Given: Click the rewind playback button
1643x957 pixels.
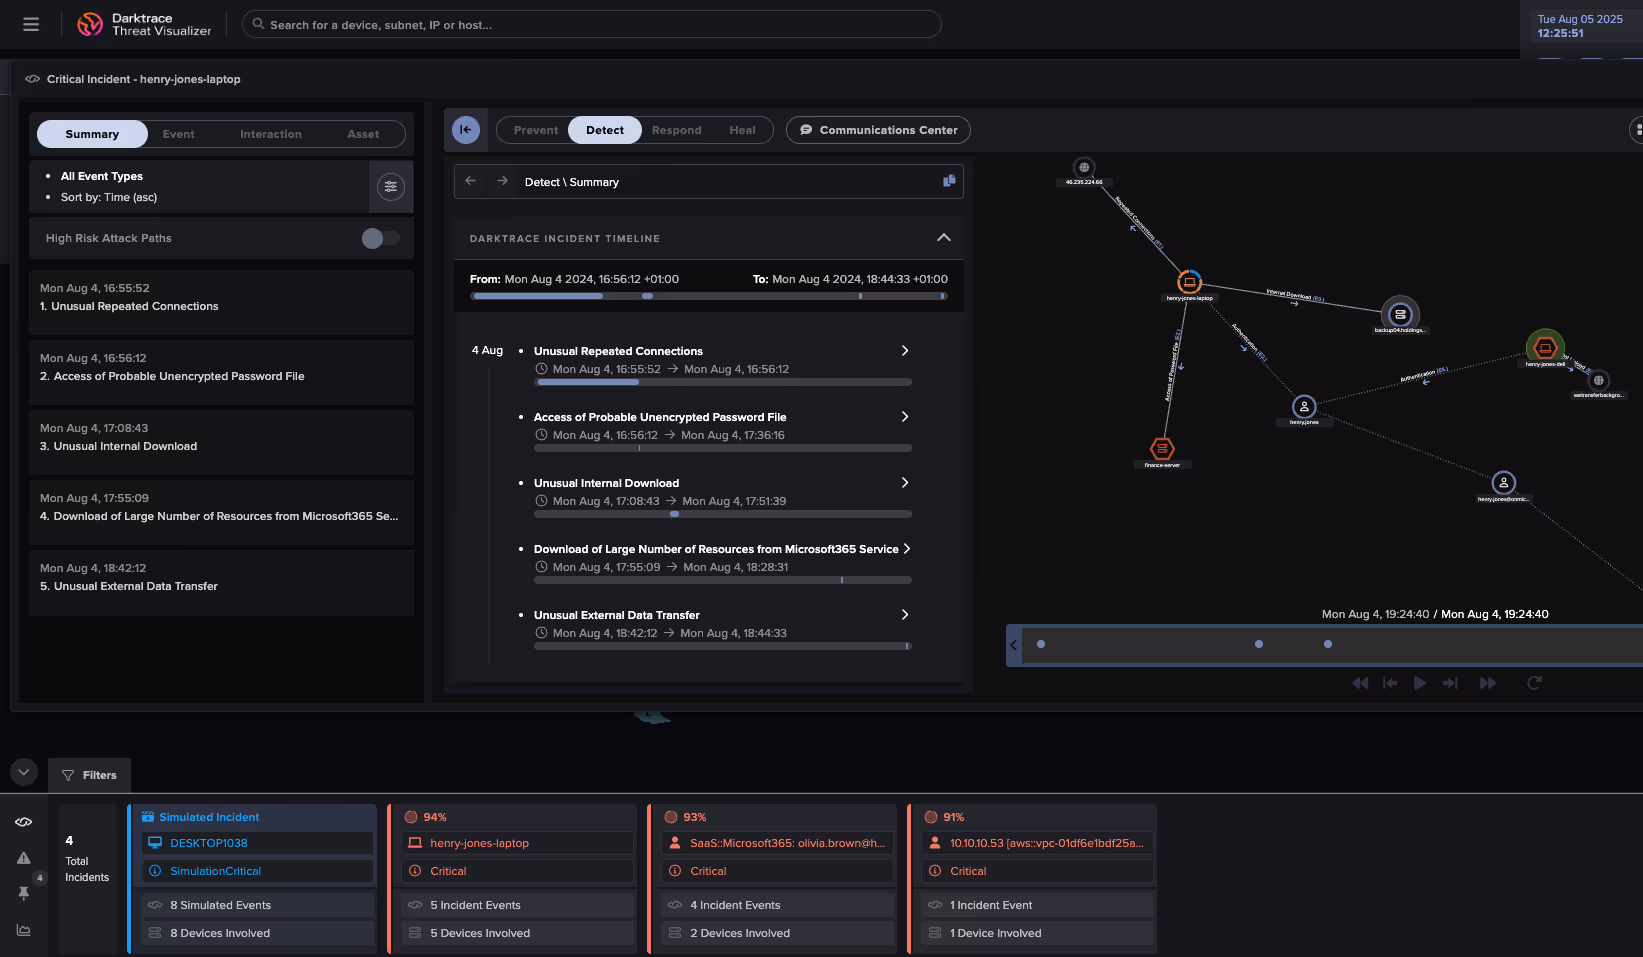Looking at the screenshot, I should click(x=1360, y=683).
